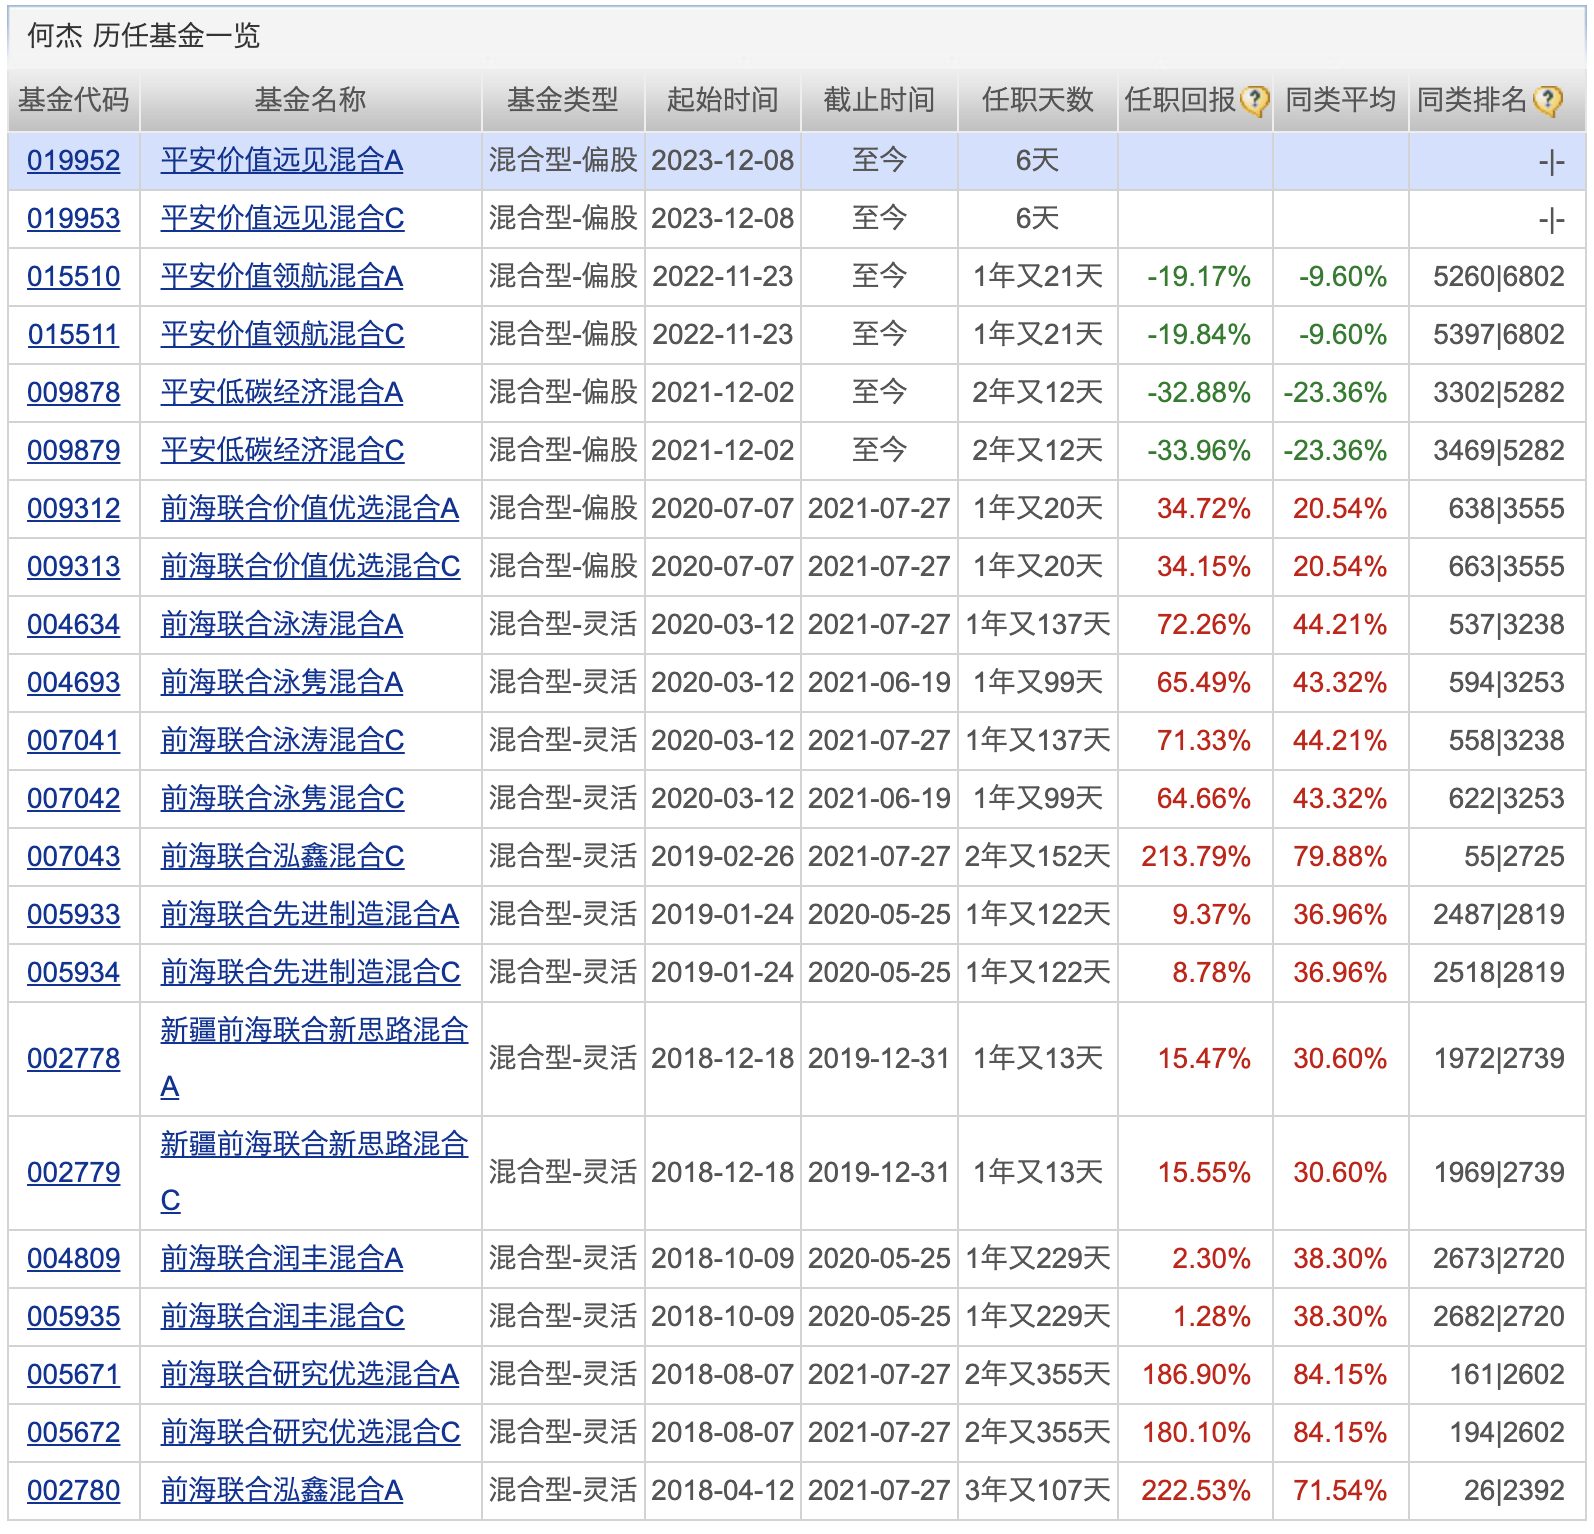This screenshot has width=1594, height=1534.
Task: Open fund code 005933 link
Action: click(74, 915)
